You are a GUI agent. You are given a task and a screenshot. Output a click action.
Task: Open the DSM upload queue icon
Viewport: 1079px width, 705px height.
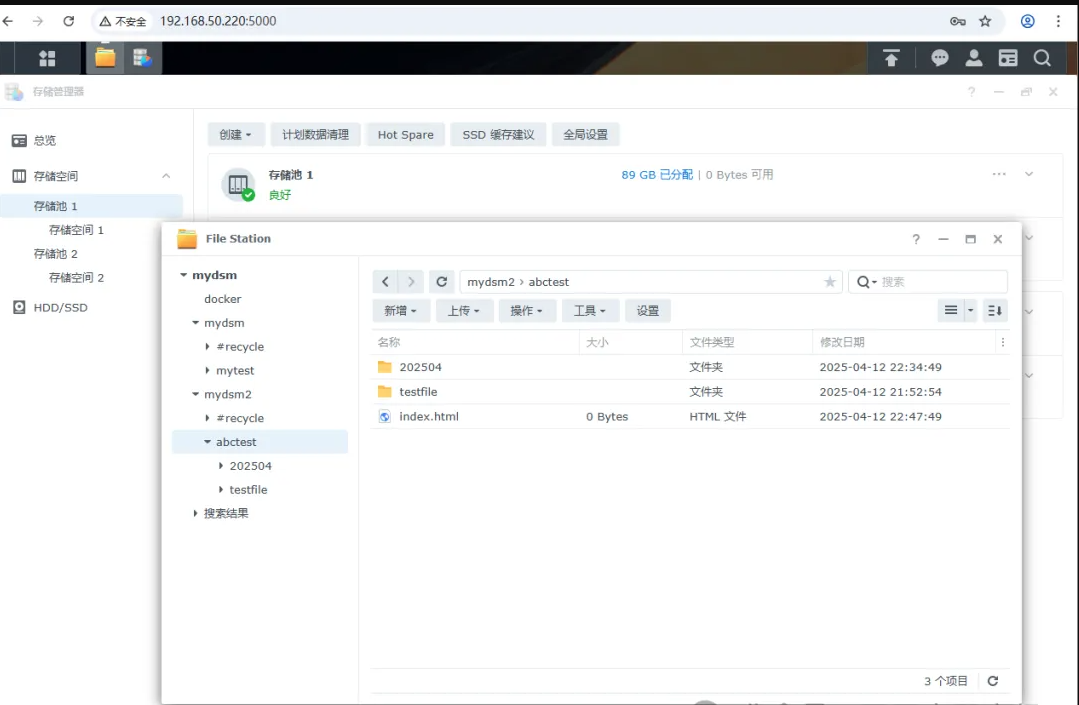pyautogui.click(x=891, y=58)
